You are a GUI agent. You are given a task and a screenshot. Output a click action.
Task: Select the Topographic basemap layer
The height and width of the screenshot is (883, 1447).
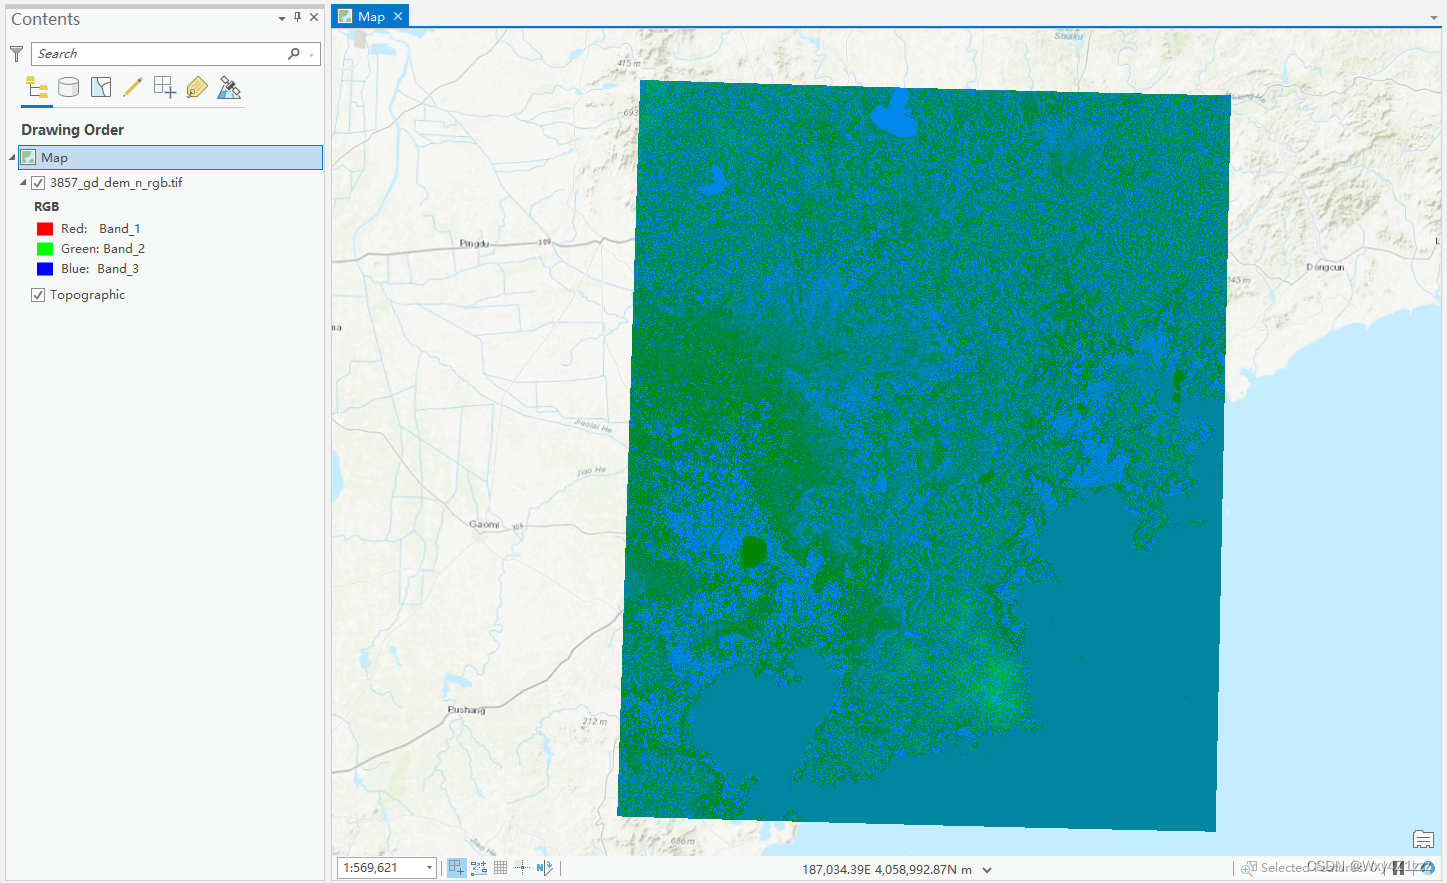pos(87,295)
